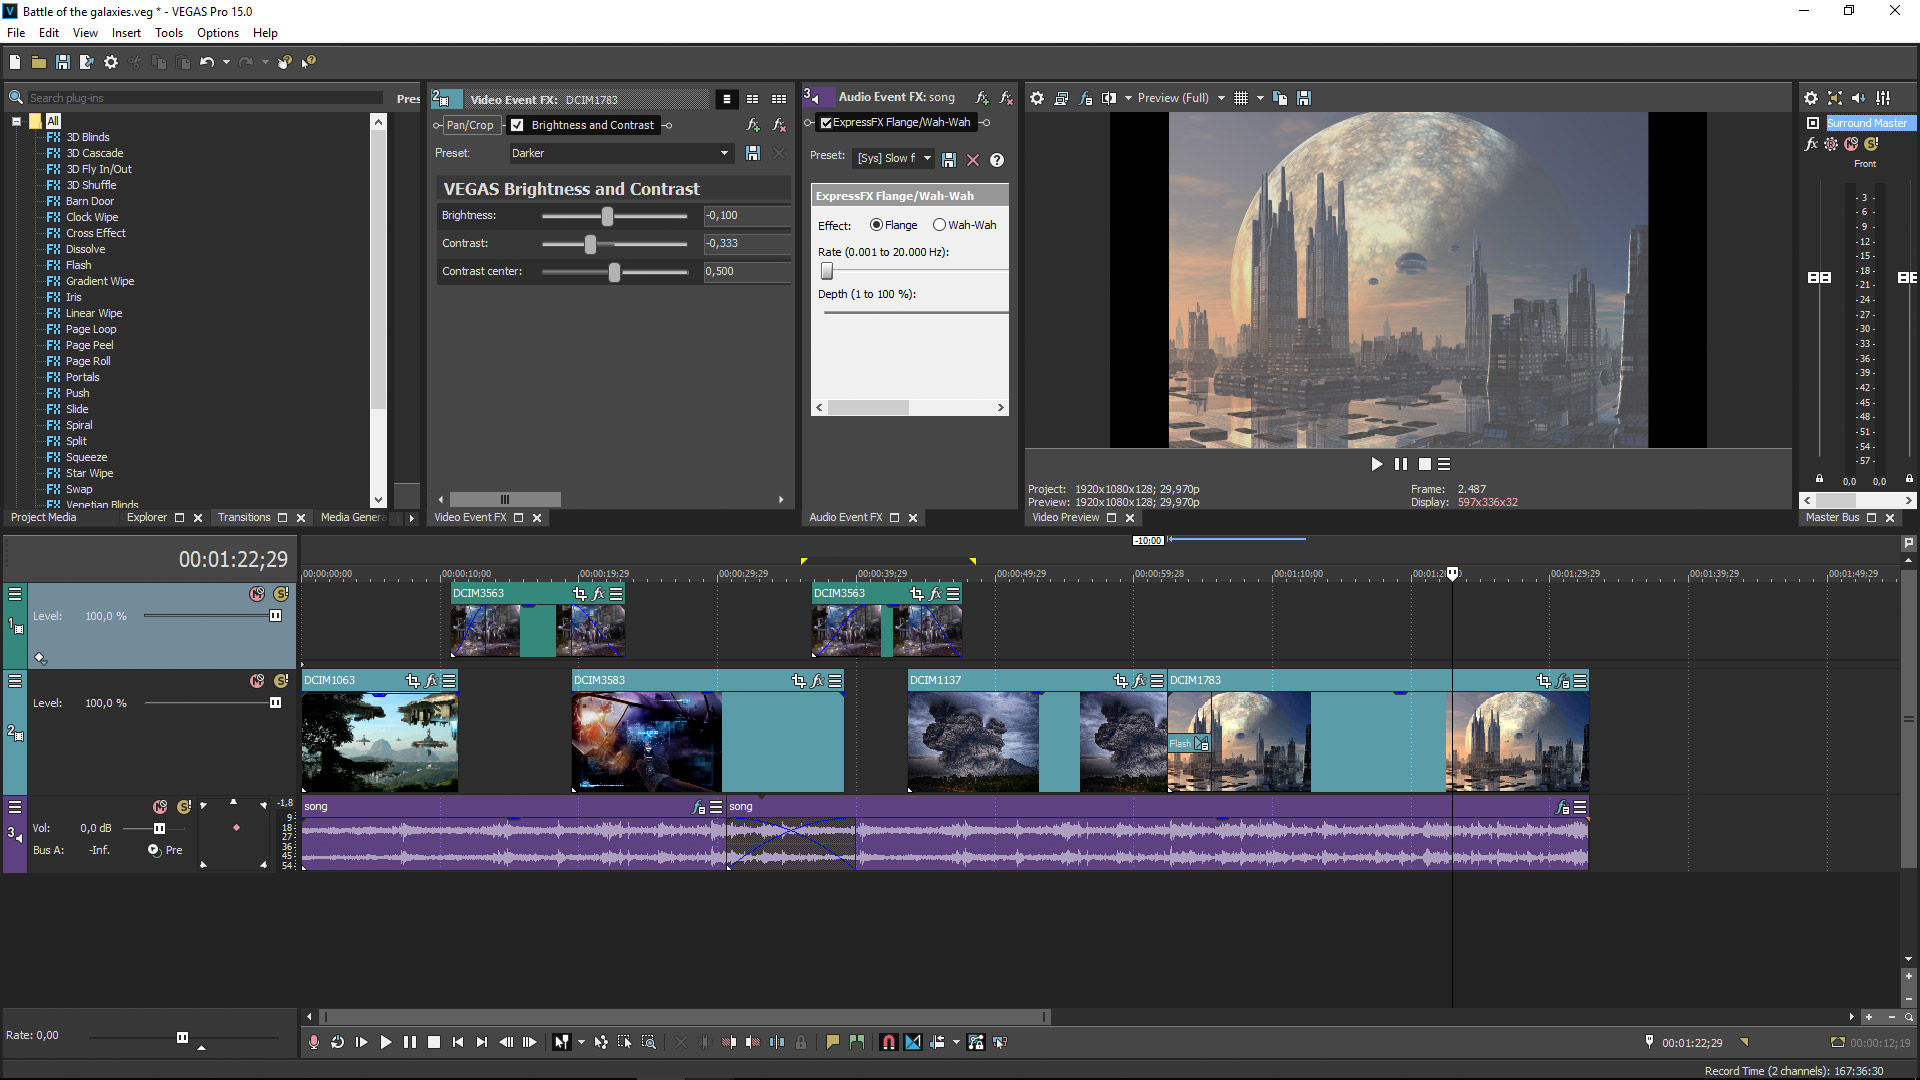Select the Pan/Crop button in Video Event FX
1920x1080 pixels.
(x=468, y=125)
